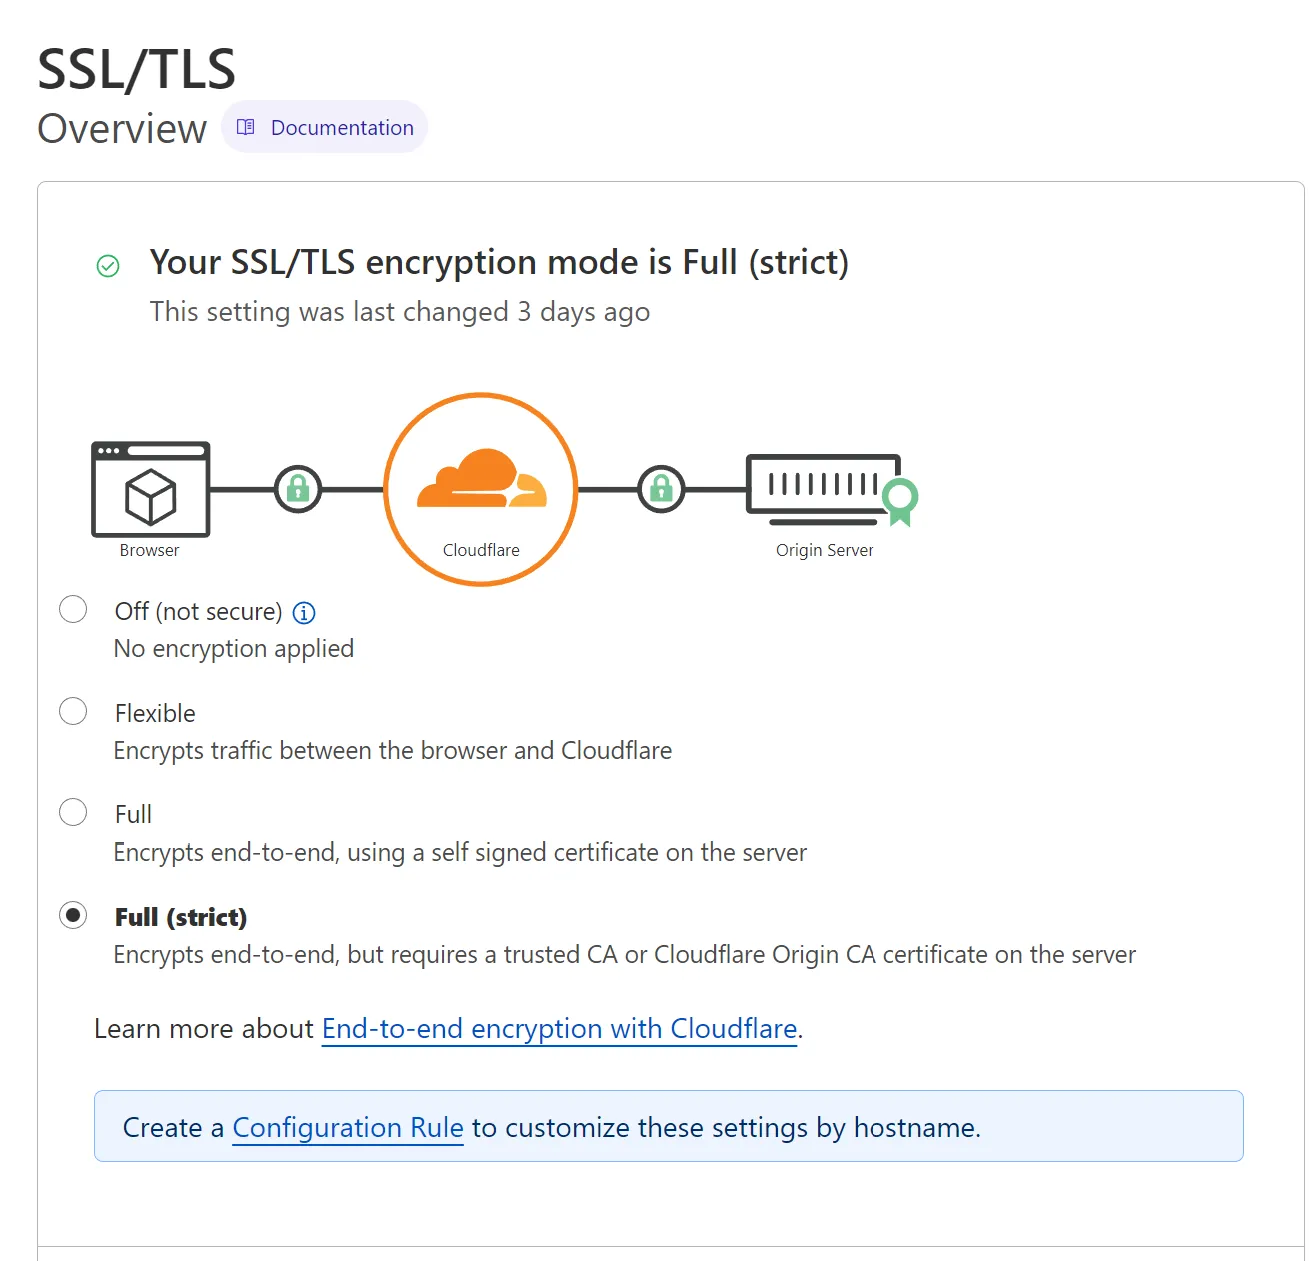Click the SSL/TLS page title
The image size is (1314, 1261).
point(136,68)
